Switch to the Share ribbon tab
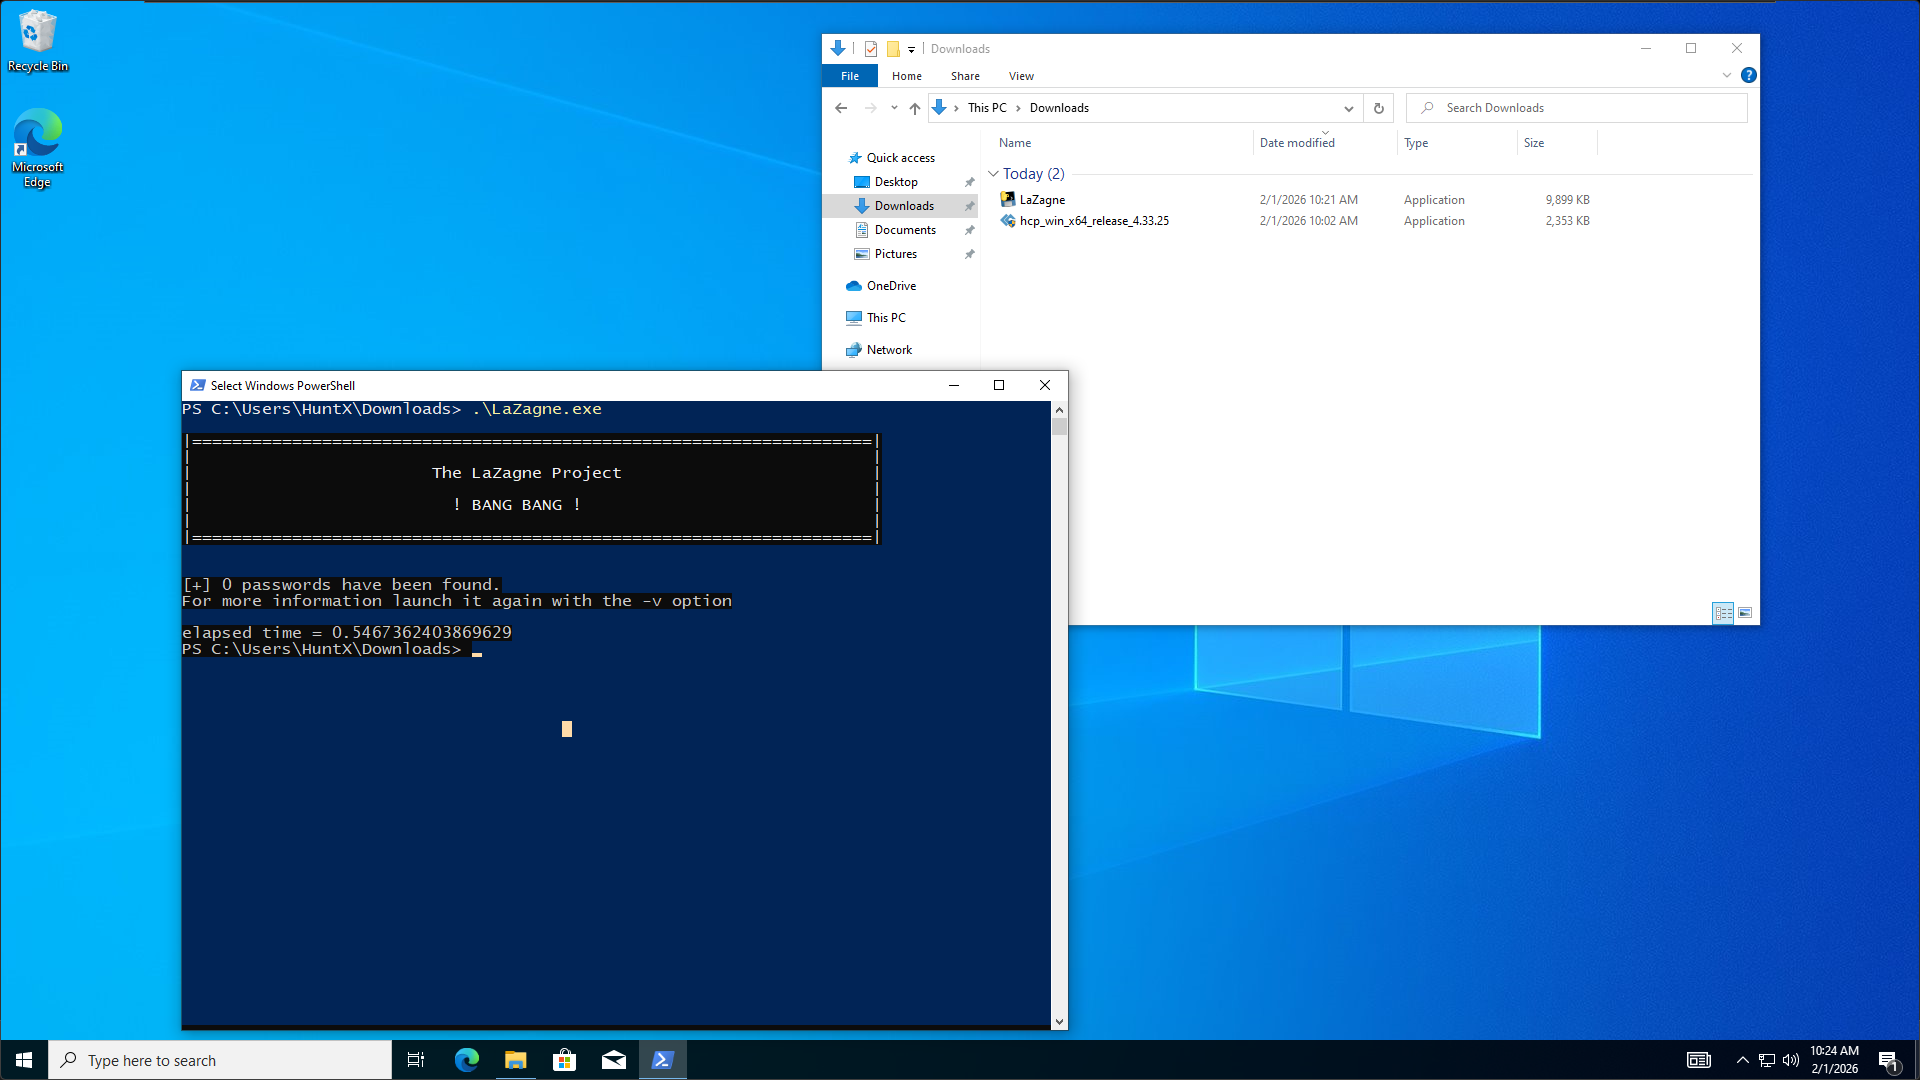This screenshot has height=1080, width=1920. 965,76
